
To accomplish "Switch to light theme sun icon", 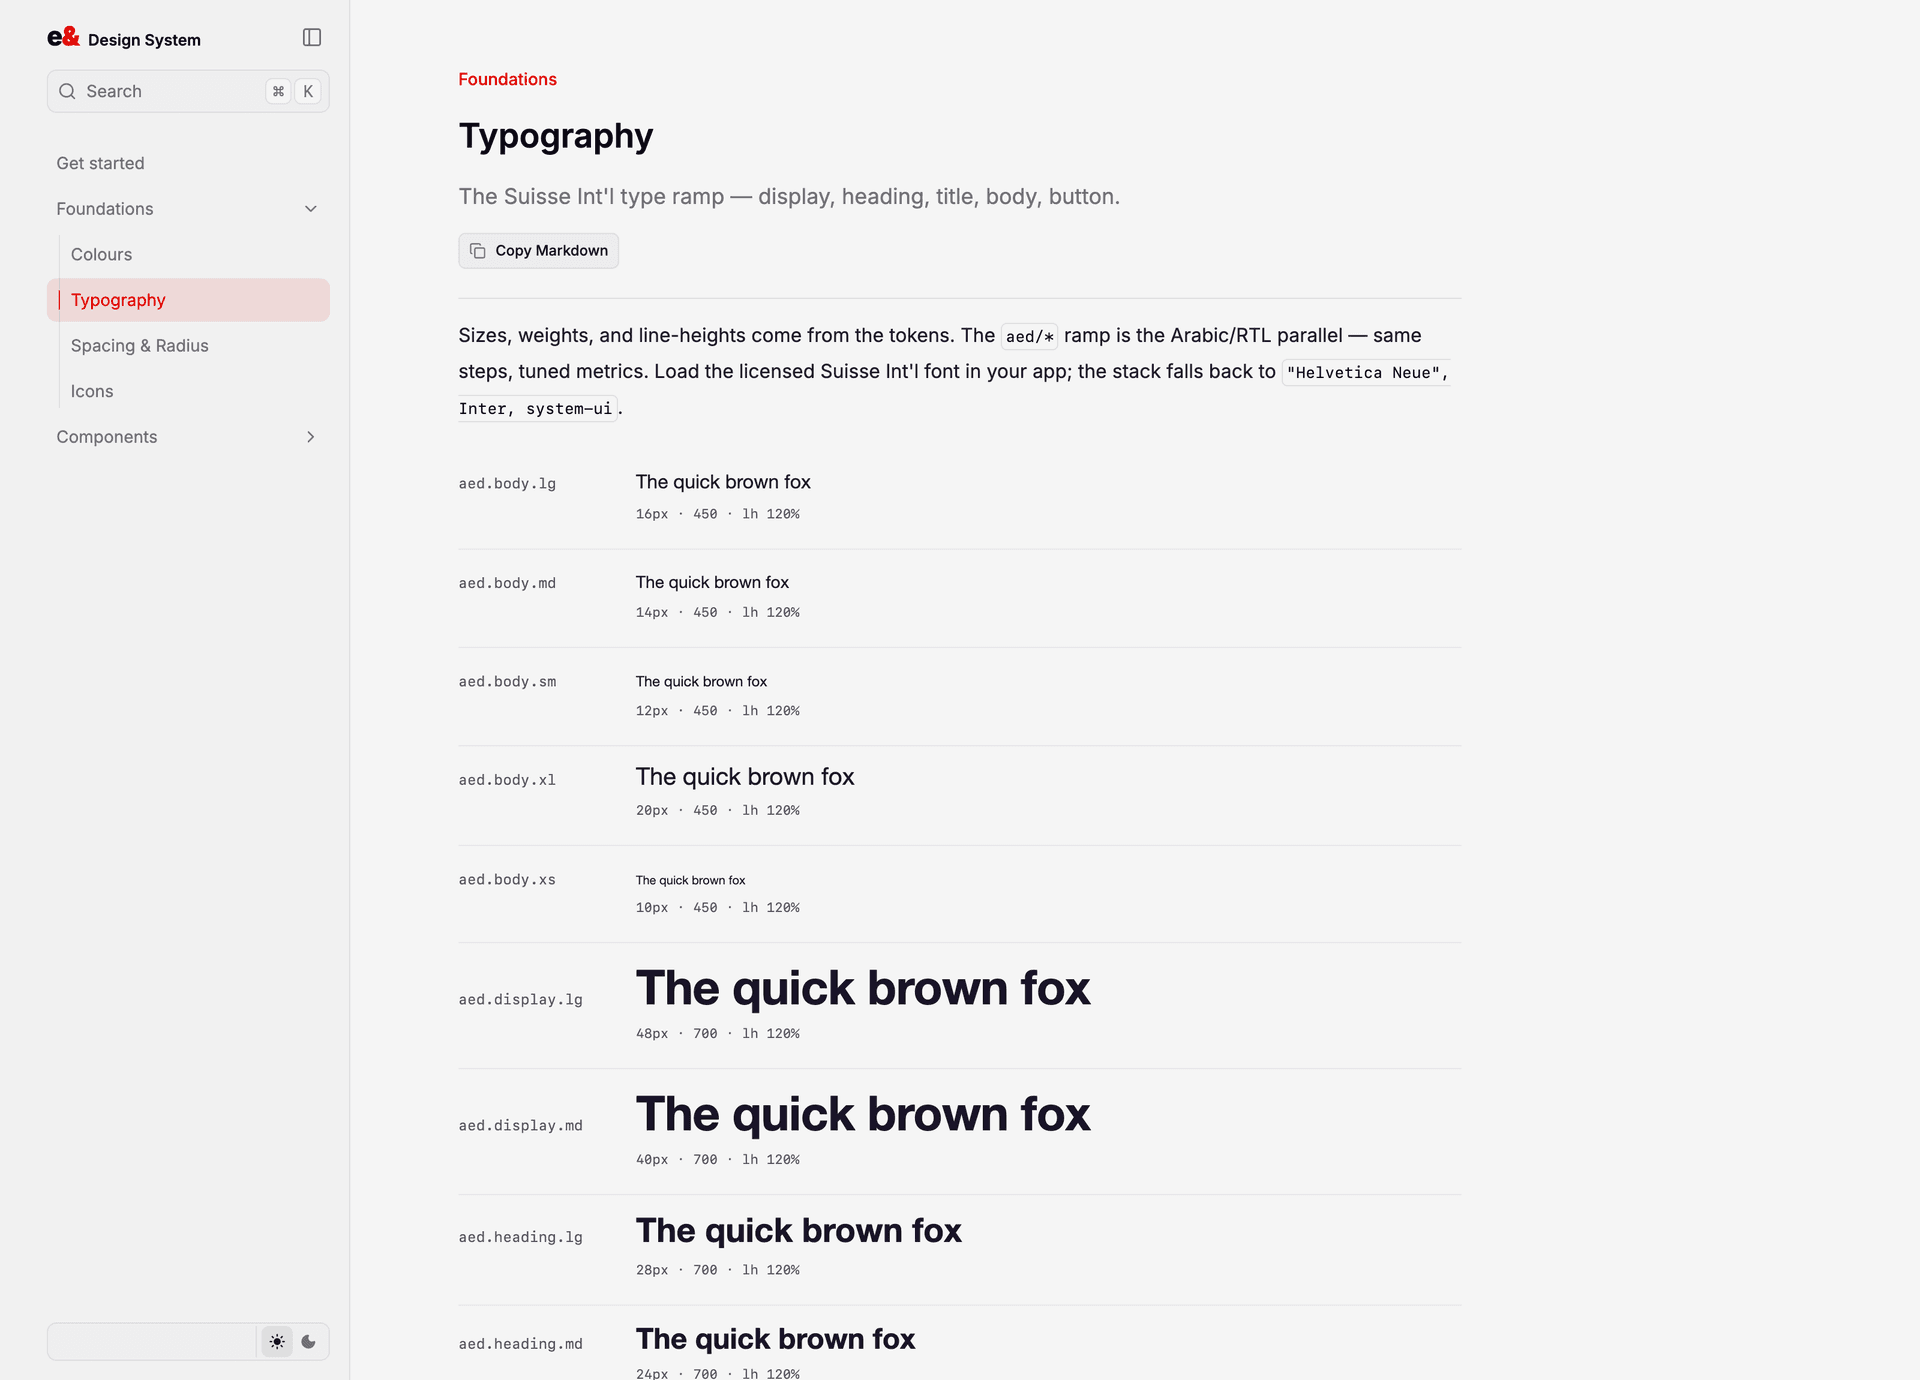I will click(x=277, y=1342).
